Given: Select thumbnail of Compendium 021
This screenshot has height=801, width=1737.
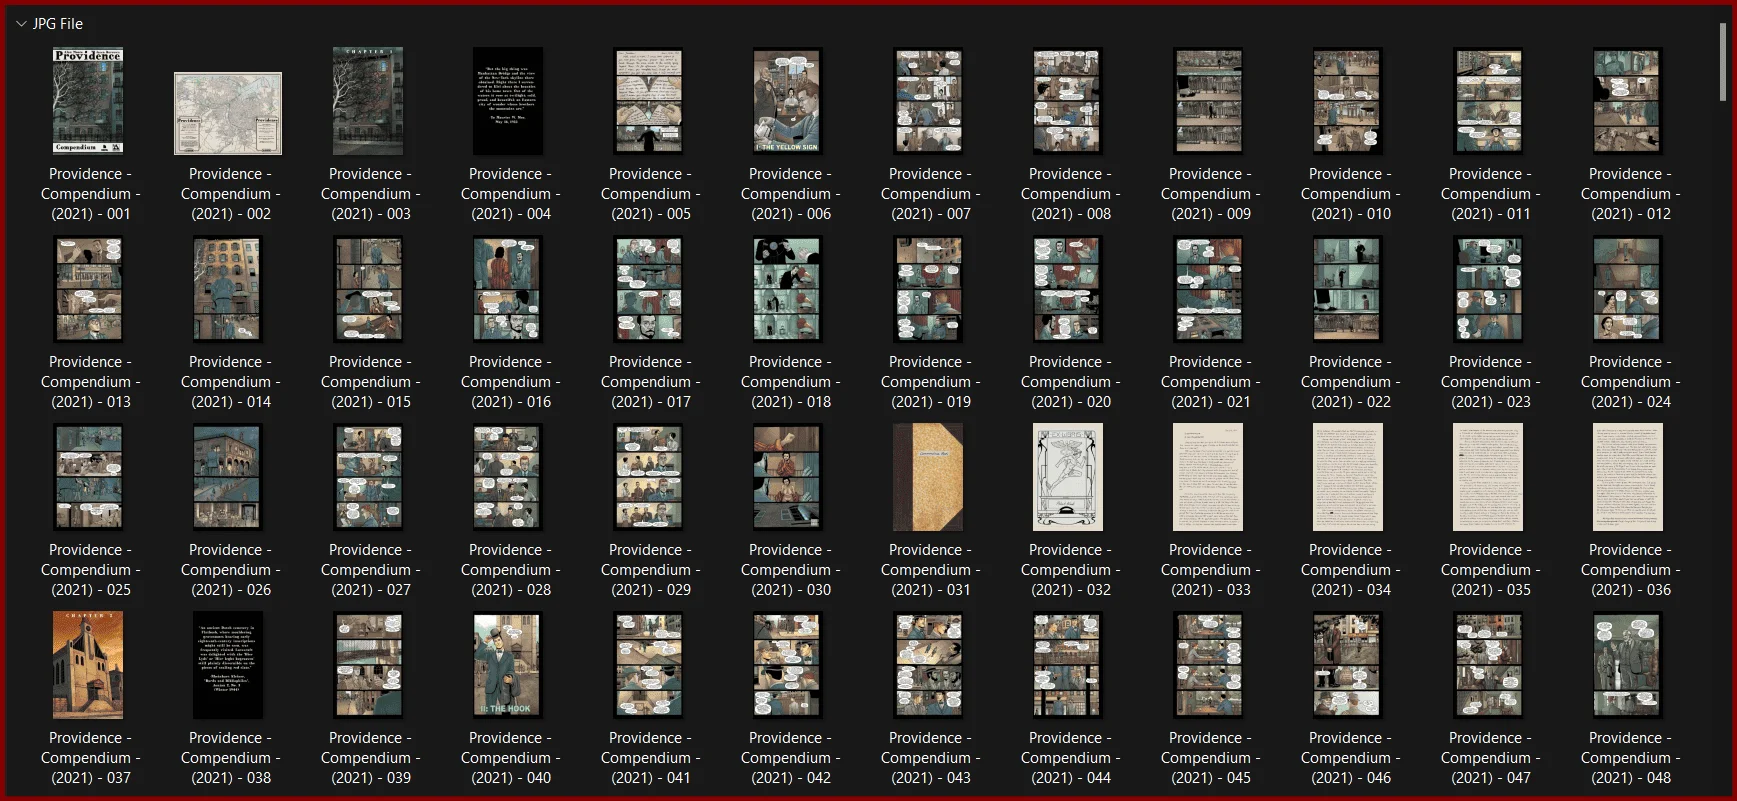Looking at the screenshot, I should pyautogui.click(x=1208, y=289).
